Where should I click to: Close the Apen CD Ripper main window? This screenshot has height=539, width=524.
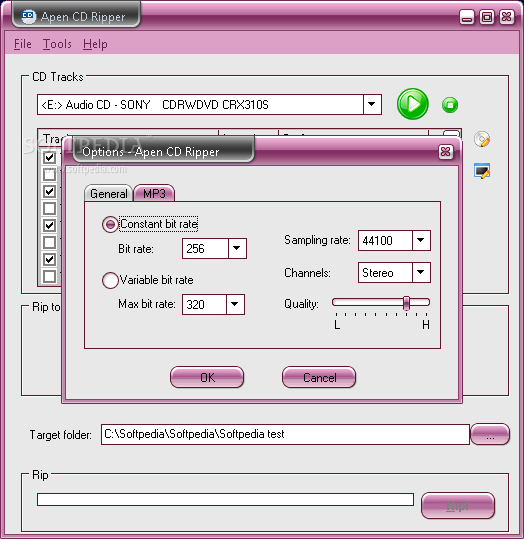tap(506, 17)
